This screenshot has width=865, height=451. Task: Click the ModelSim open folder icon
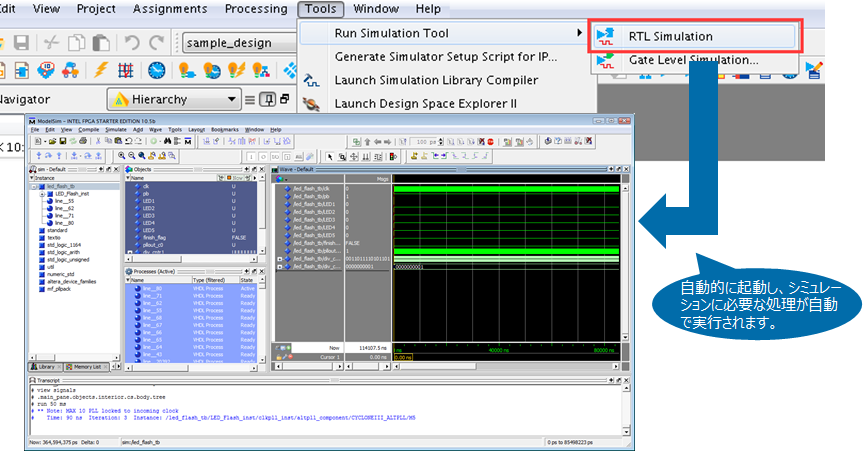point(52,142)
